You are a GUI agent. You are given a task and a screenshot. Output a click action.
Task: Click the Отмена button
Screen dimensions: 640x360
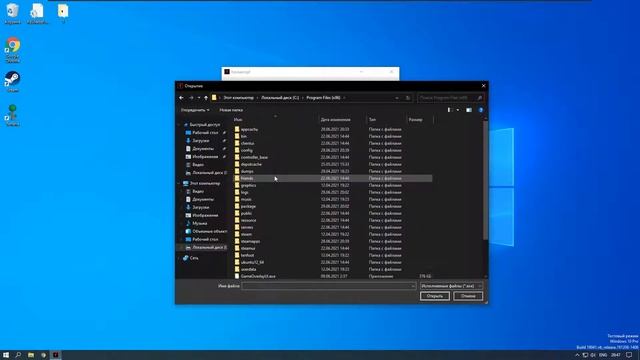click(x=468, y=296)
